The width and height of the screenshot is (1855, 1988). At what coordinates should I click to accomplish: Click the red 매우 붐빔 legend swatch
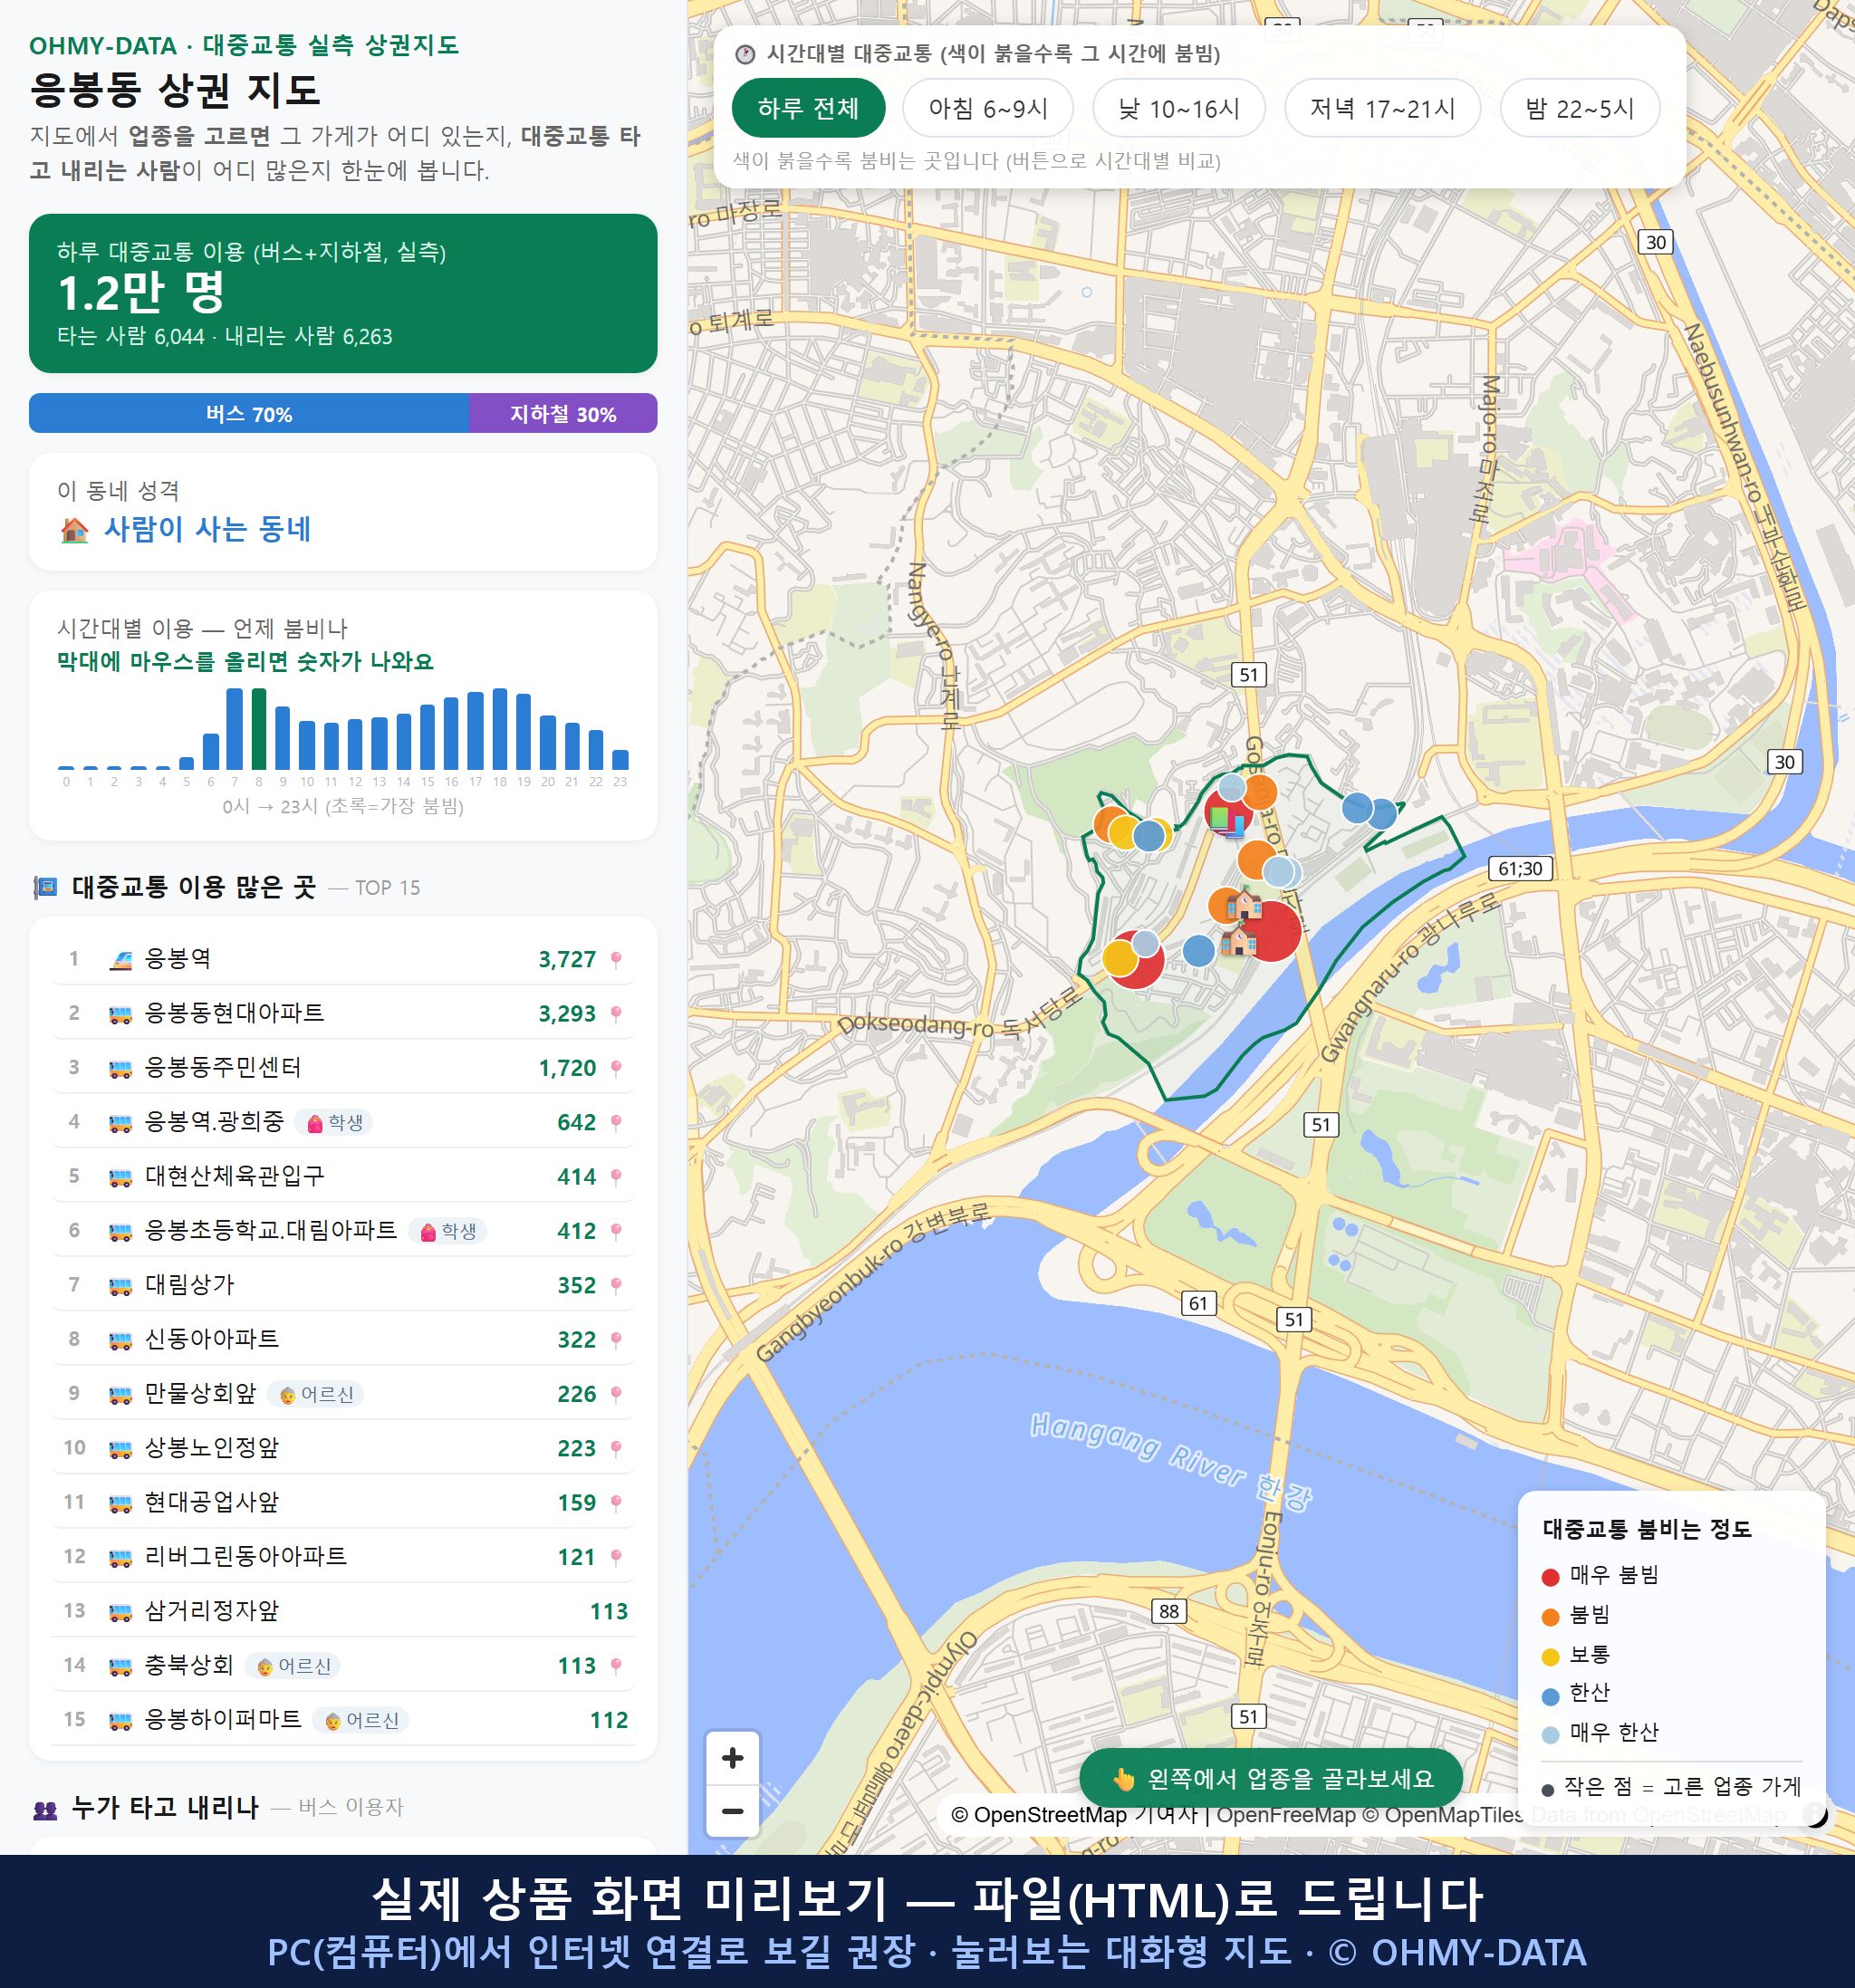click(1551, 1577)
